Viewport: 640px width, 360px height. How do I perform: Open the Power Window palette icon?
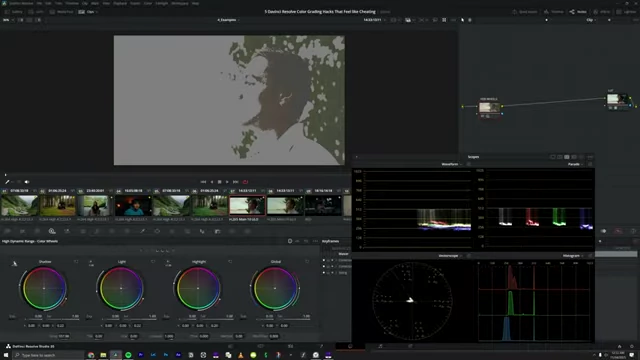157,231
